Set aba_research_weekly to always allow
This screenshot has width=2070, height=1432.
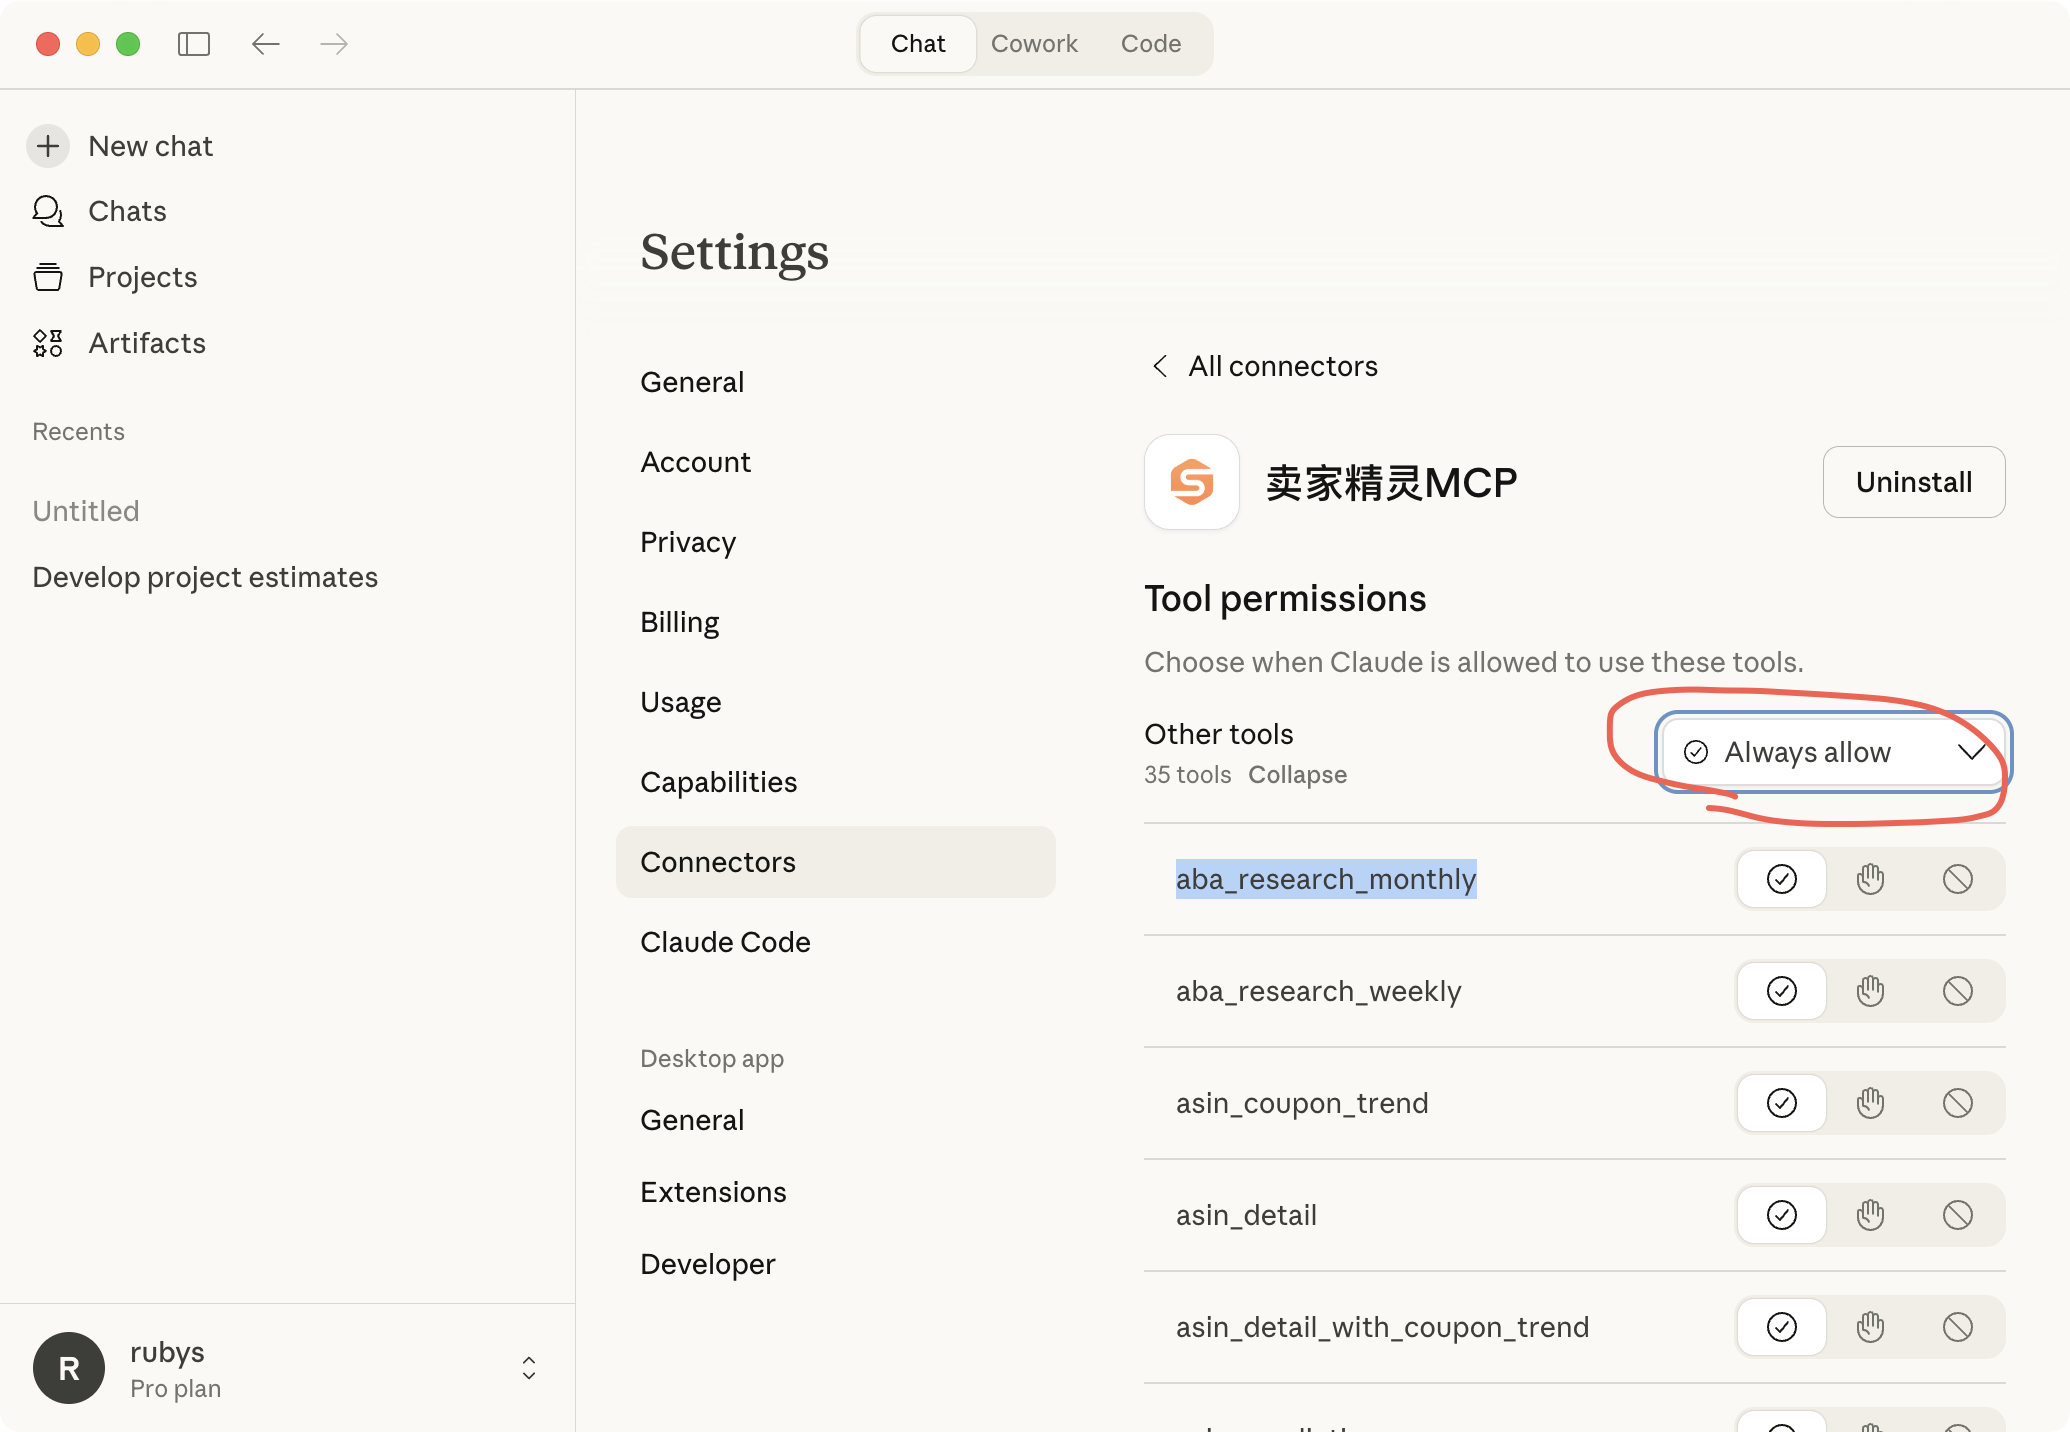click(1781, 991)
